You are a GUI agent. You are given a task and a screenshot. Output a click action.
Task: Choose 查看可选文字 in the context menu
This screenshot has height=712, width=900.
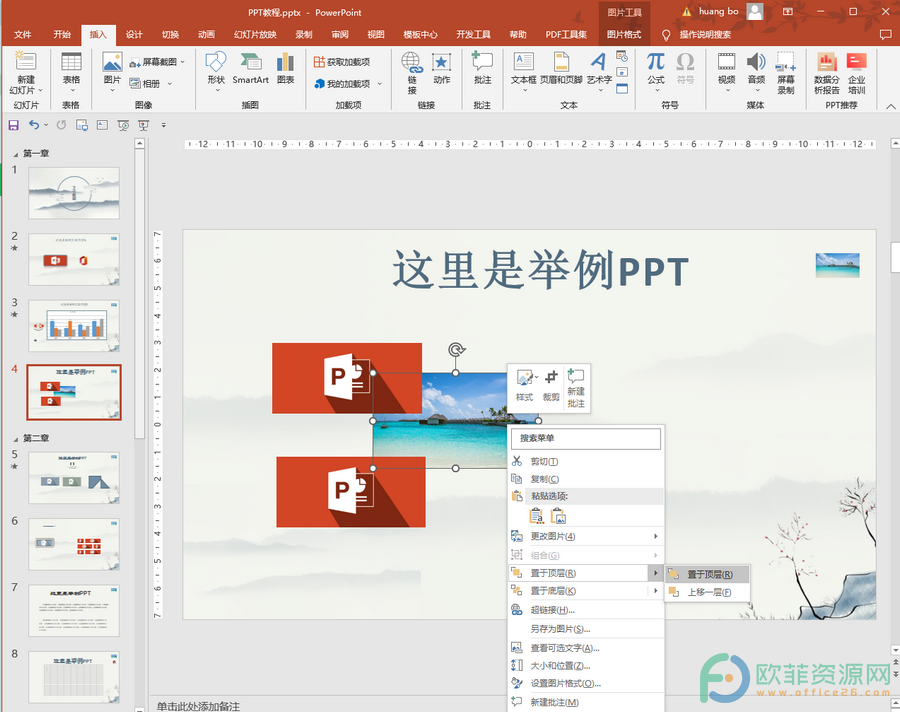[x=586, y=648]
